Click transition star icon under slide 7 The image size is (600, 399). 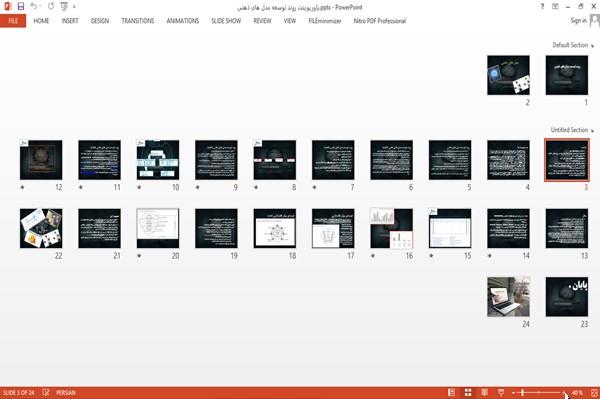click(x=315, y=187)
